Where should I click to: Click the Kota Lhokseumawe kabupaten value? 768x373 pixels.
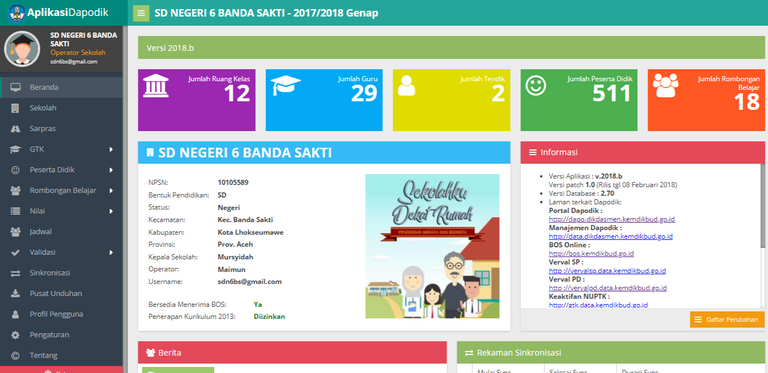pos(250,232)
